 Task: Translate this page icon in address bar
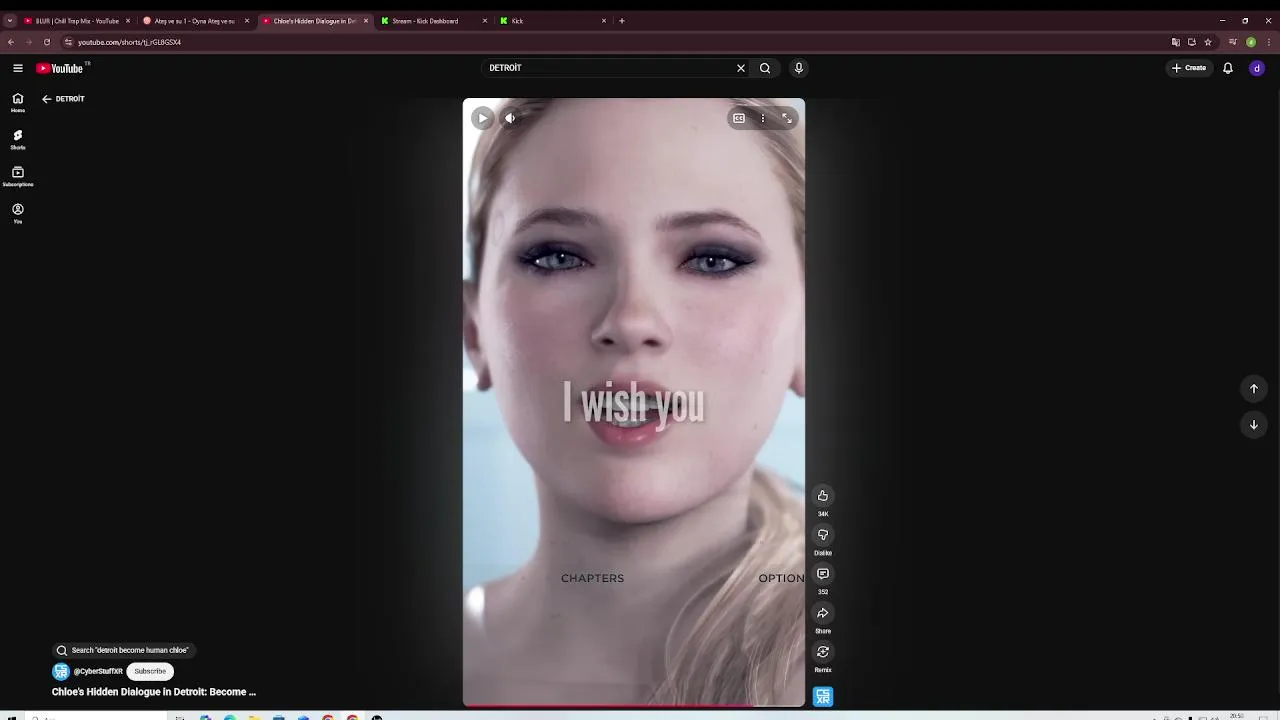click(x=1176, y=42)
